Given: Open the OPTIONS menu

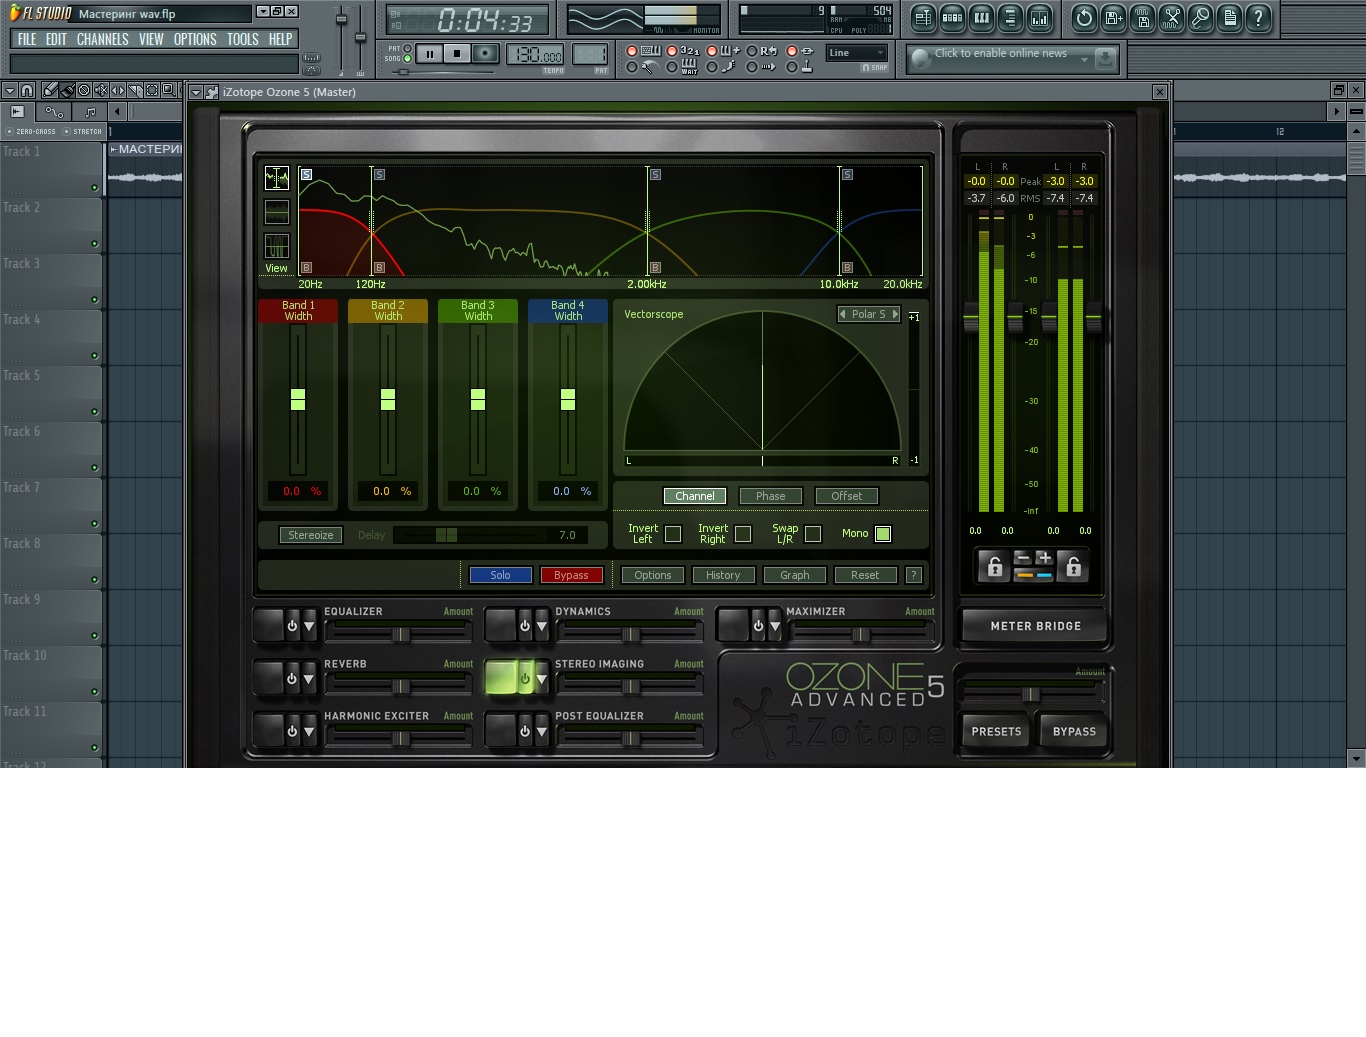Looking at the screenshot, I should [x=195, y=39].
